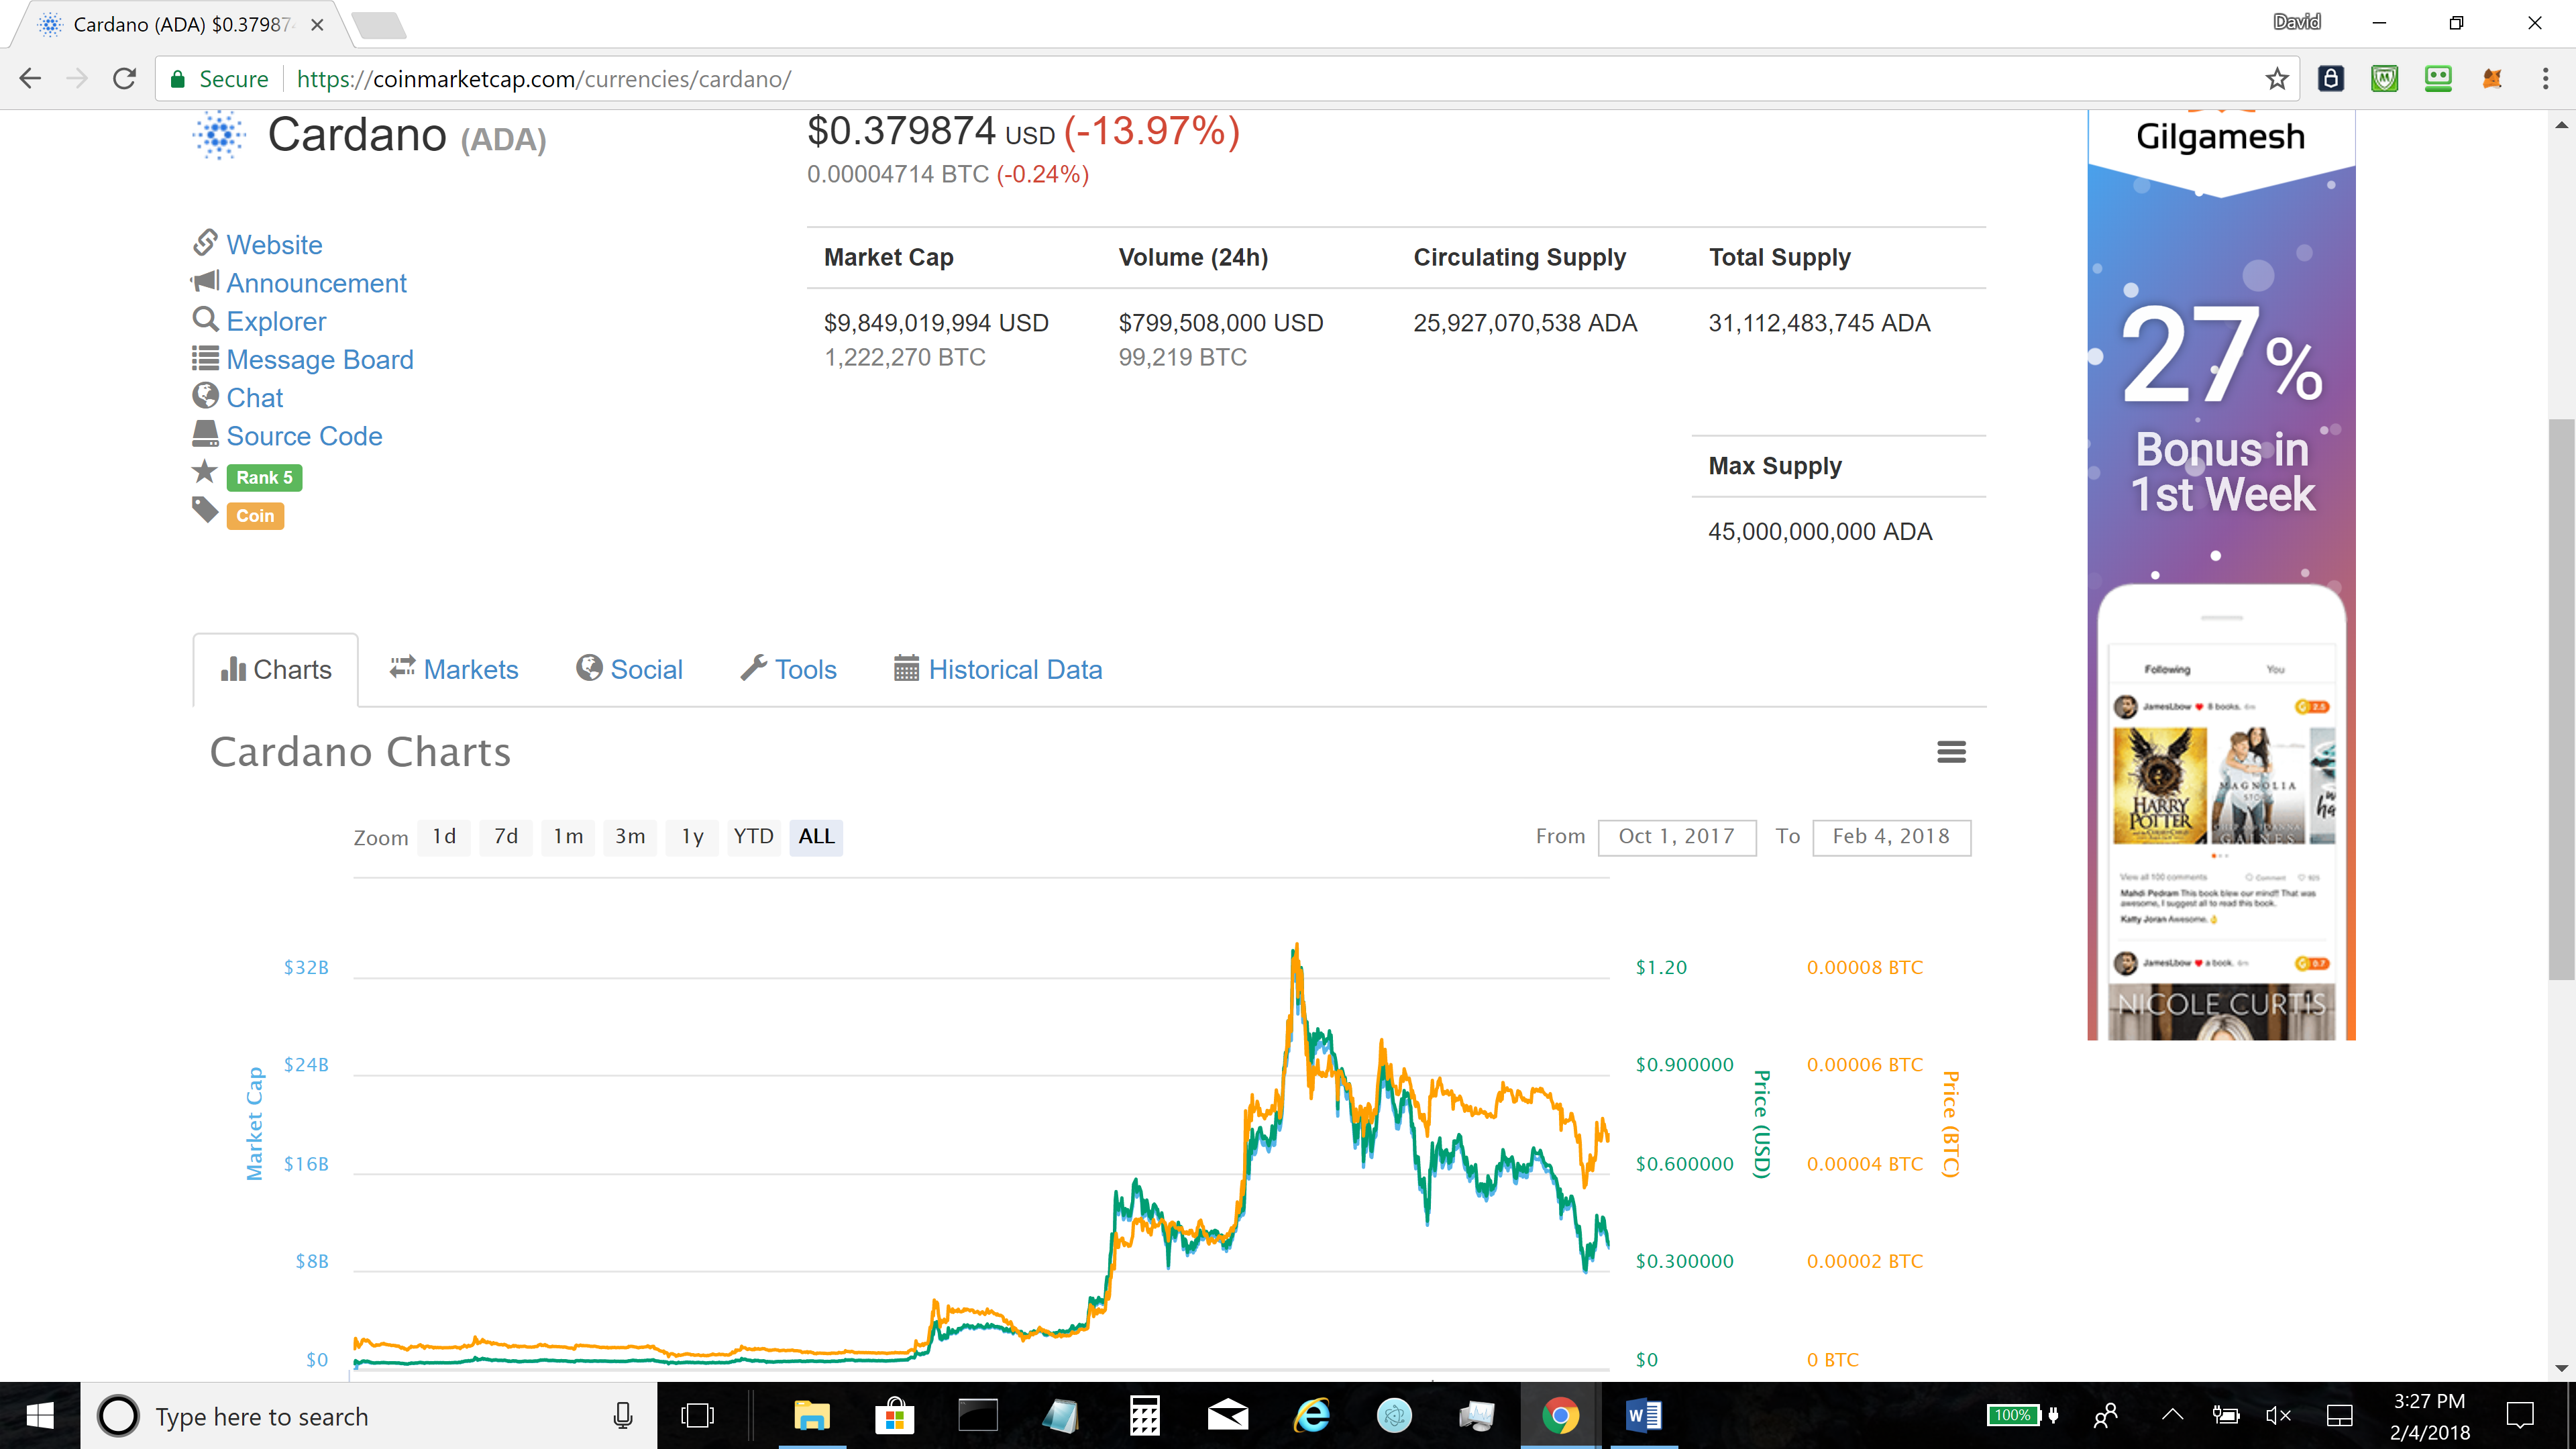Open the Gilgamesh bonus advertisement
Viewport: 2576px width, 1449px height.
[x=2221, y=575]
